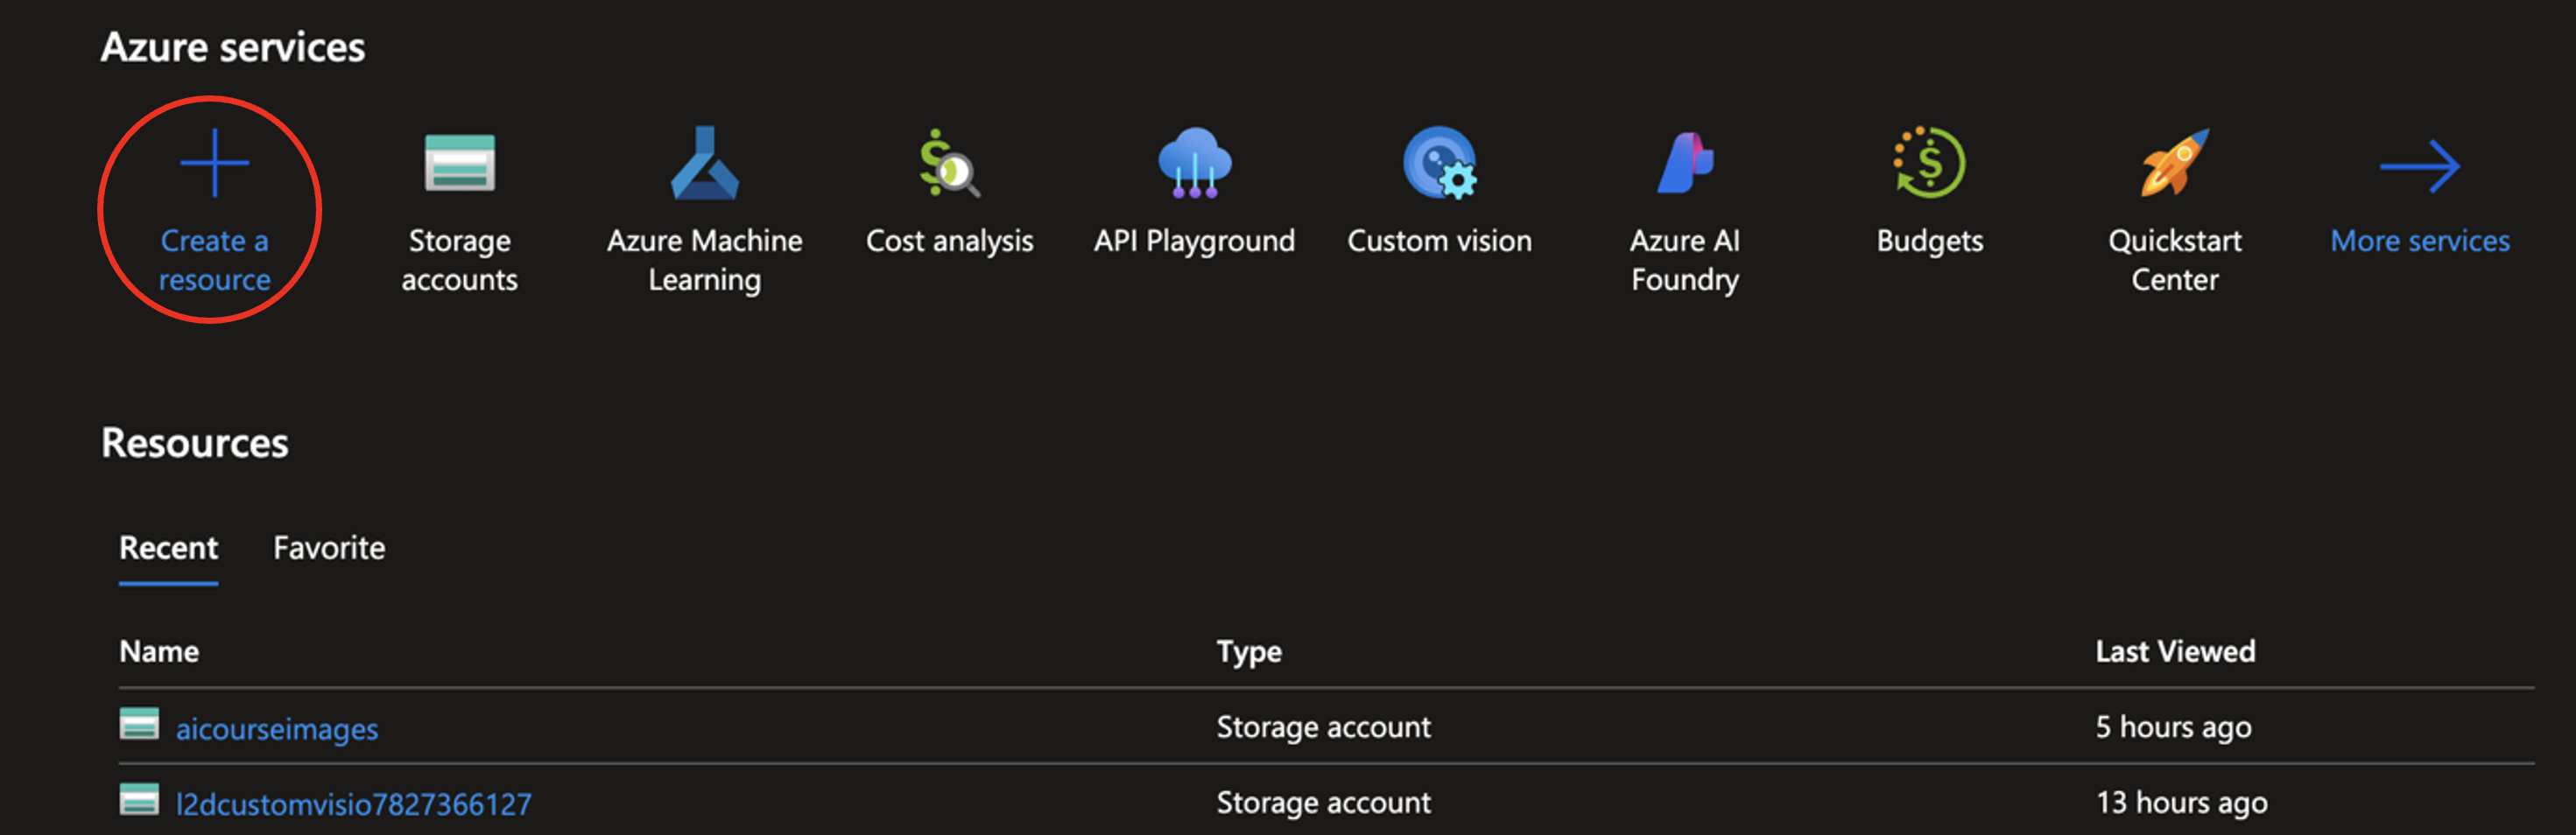Click the Storage accounts label
The height and width of the screenshot is (835, 2576).
(x=459, y=260)
